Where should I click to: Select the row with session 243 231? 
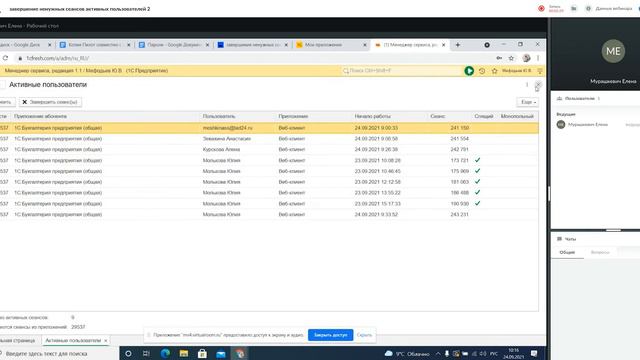tap(269, 214)
